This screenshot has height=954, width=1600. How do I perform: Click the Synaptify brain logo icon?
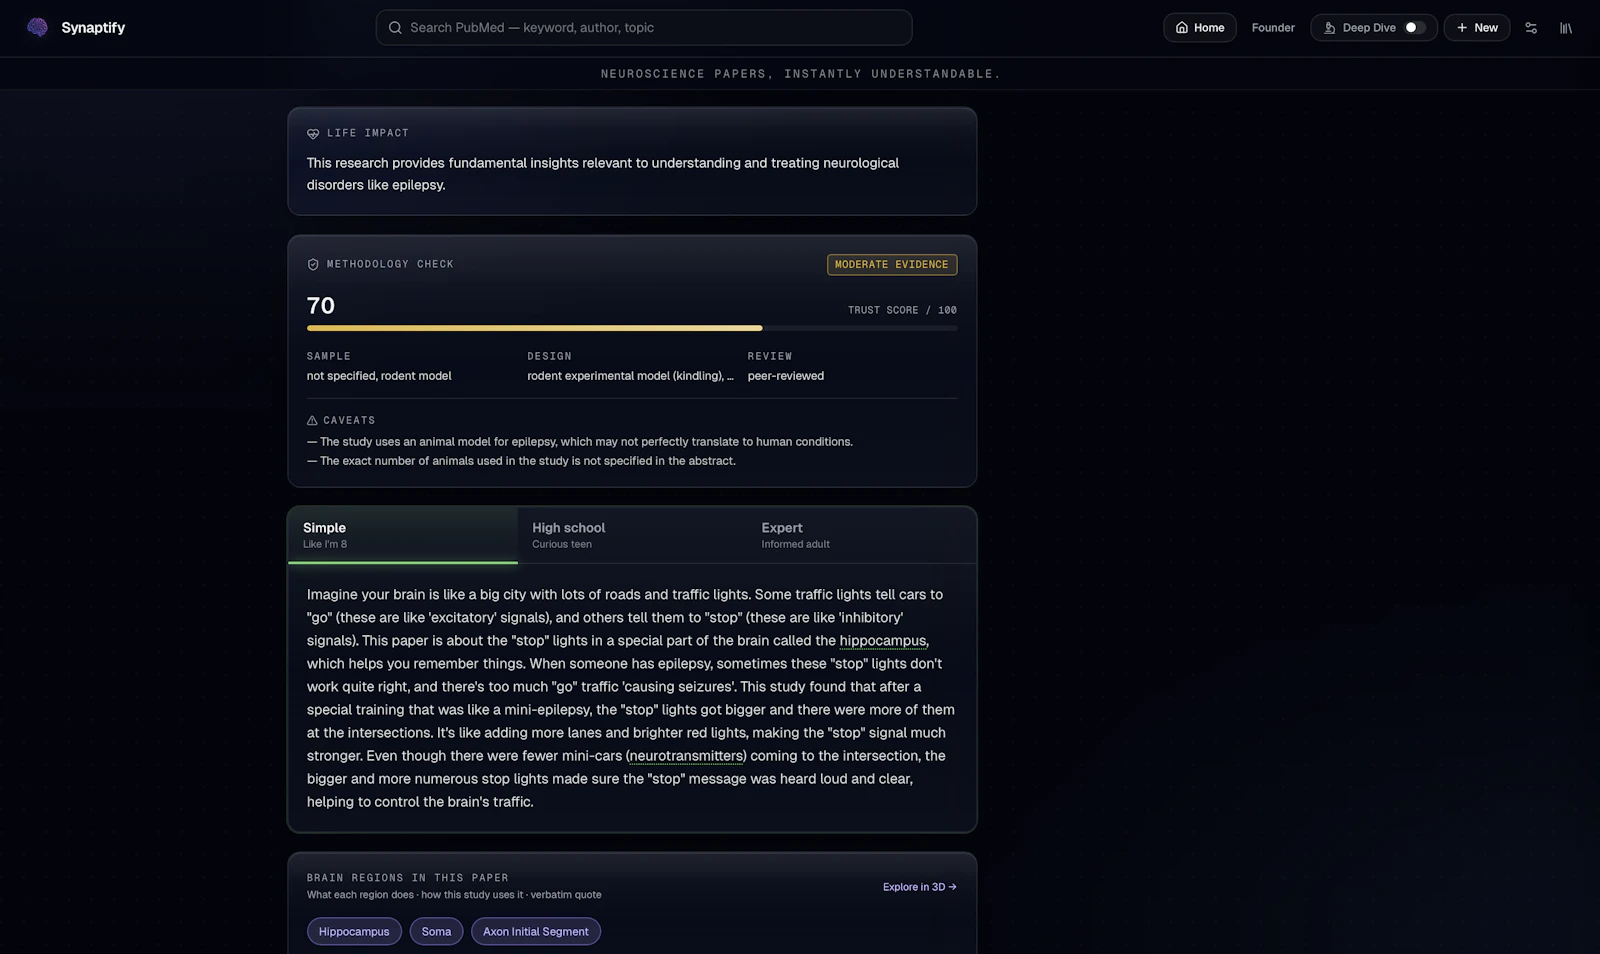38,27
